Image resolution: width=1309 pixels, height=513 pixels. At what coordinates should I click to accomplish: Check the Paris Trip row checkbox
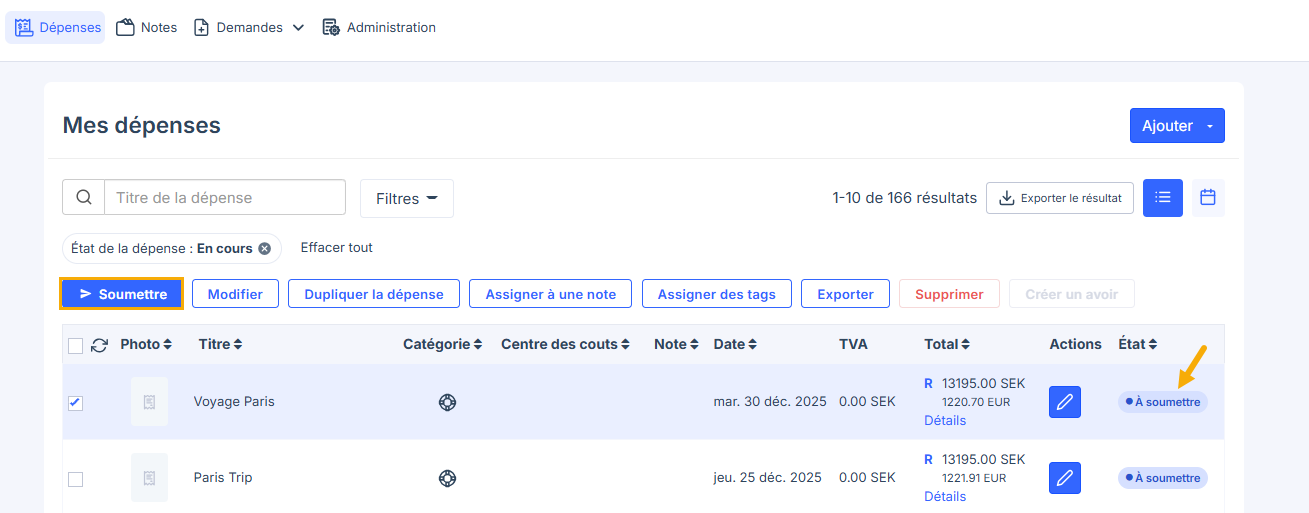point(76,479)
